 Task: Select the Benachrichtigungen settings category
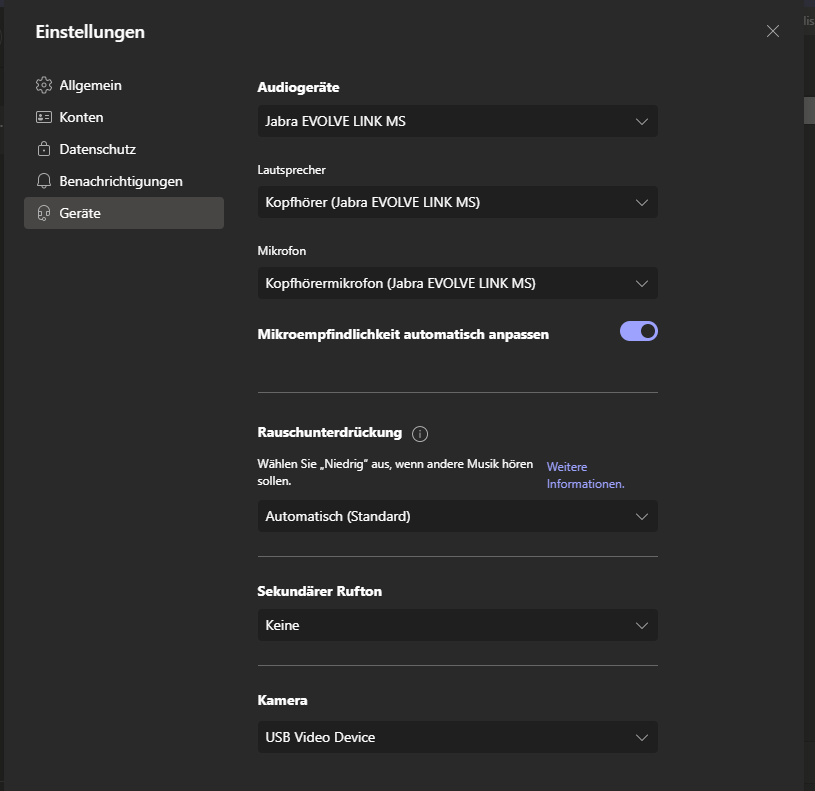click(124, 181)
